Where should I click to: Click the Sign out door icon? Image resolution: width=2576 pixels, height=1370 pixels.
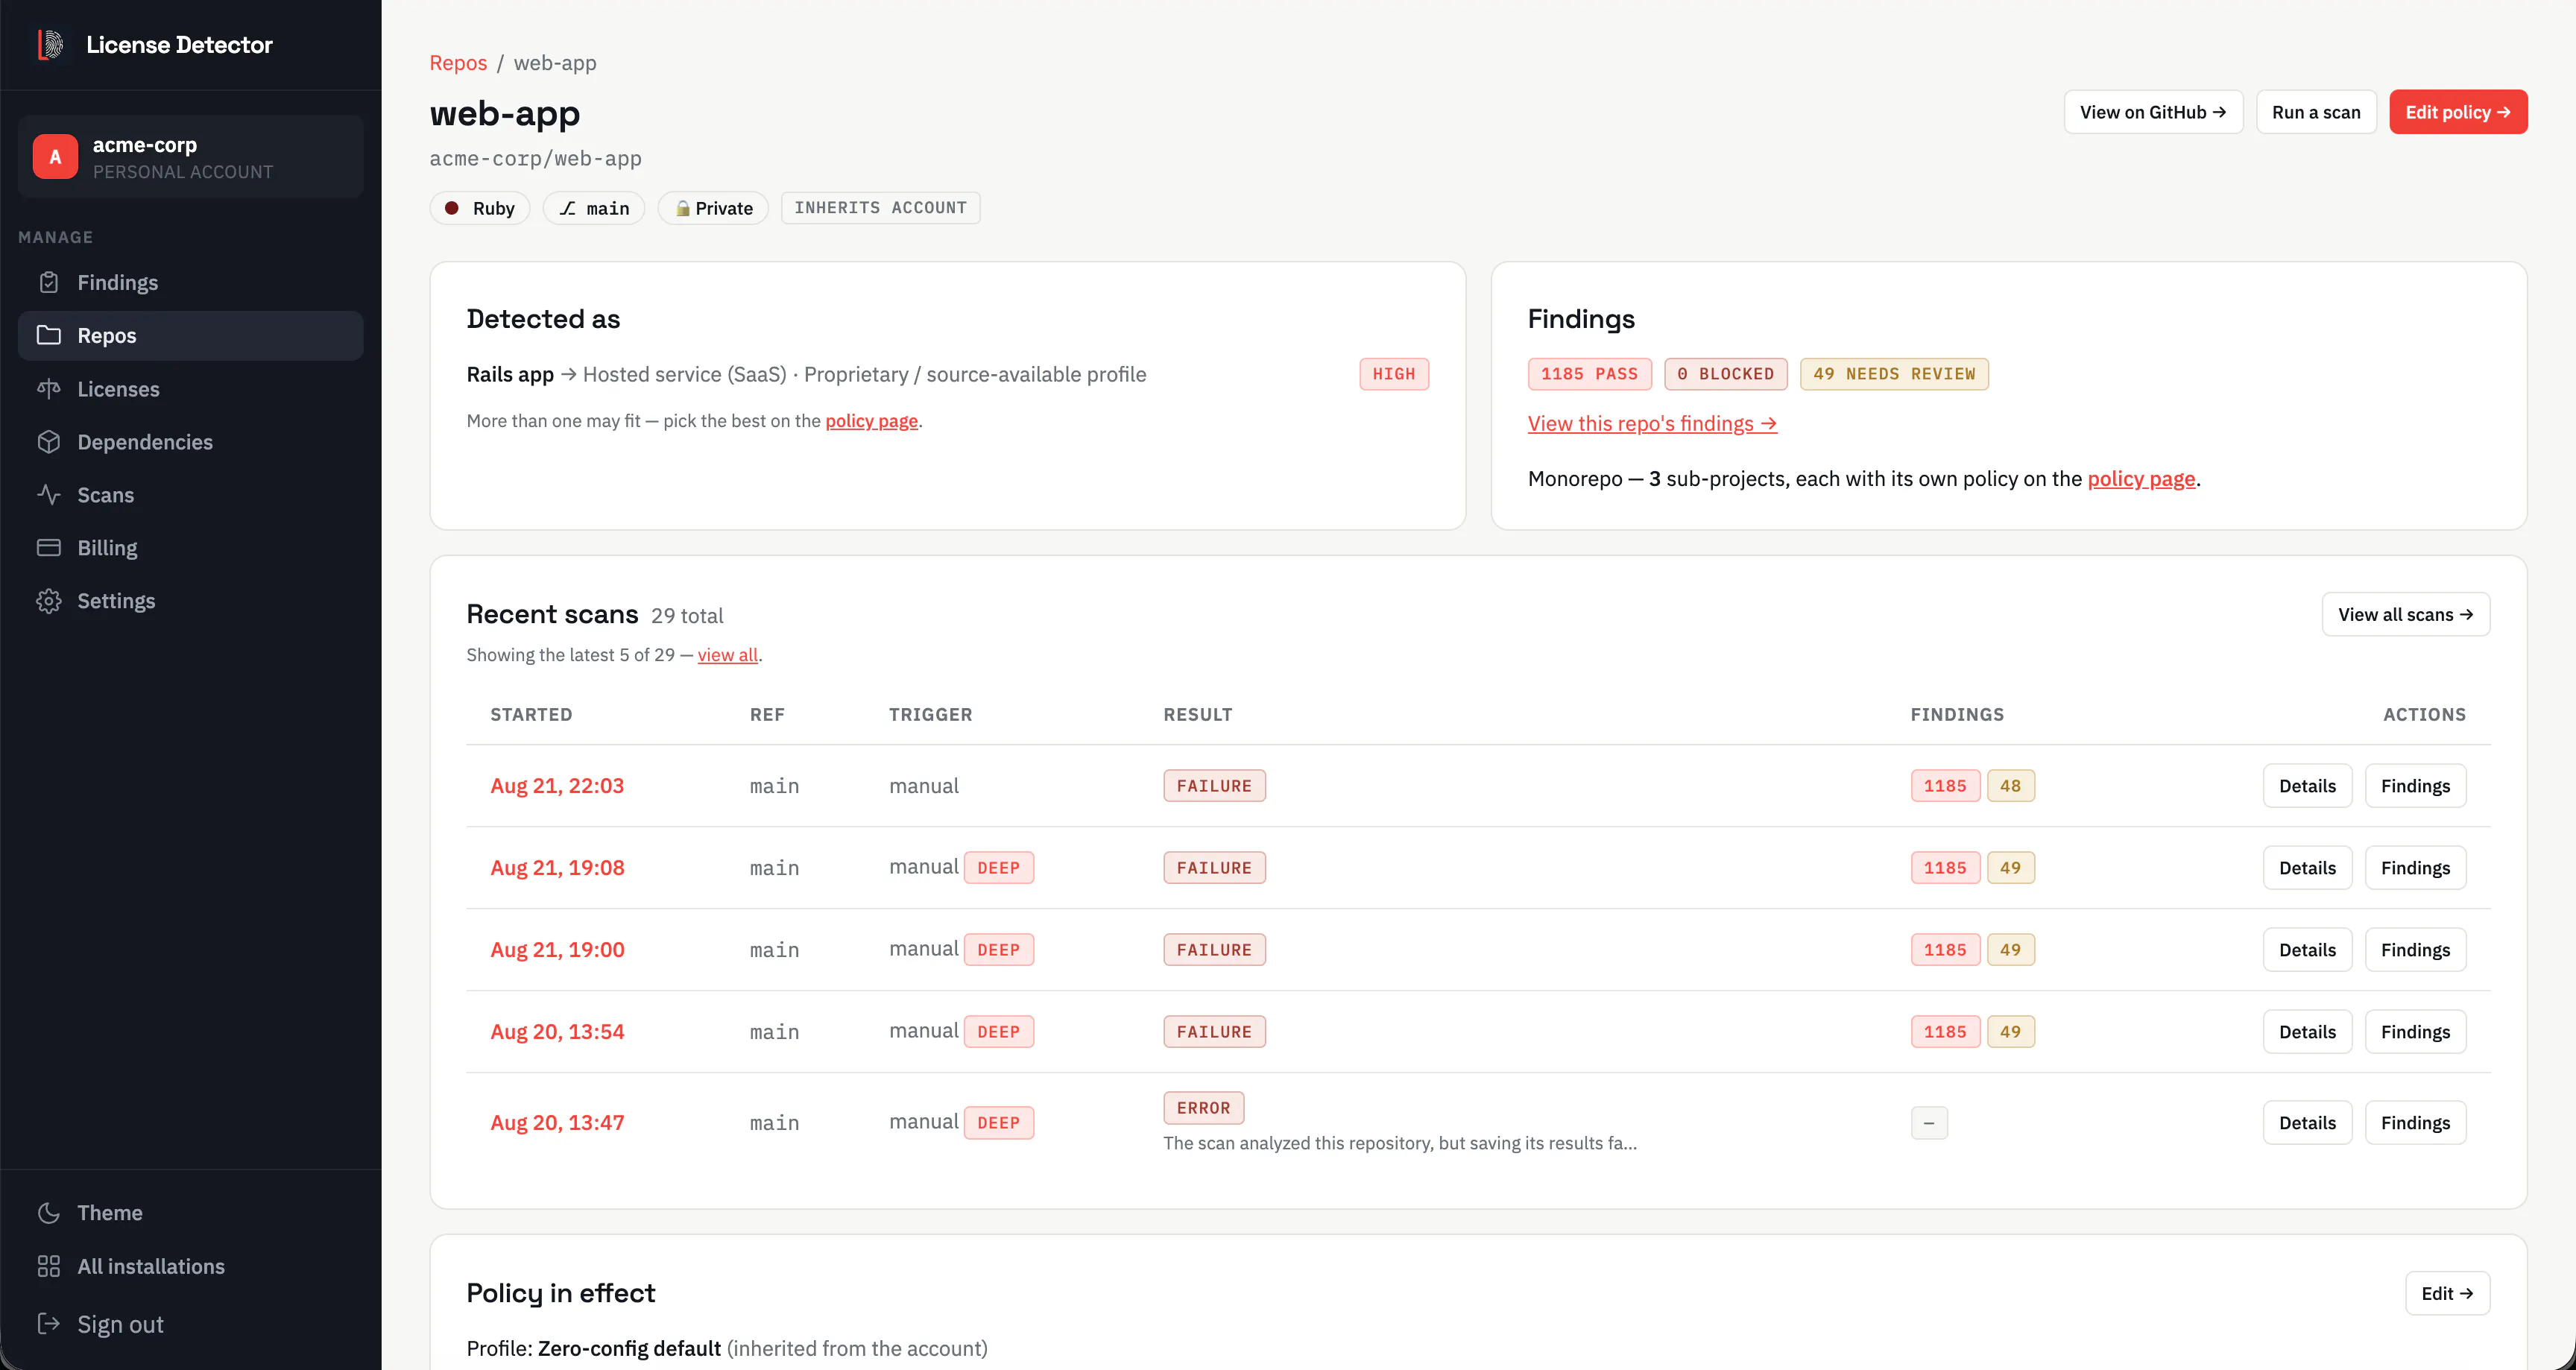49,1323
